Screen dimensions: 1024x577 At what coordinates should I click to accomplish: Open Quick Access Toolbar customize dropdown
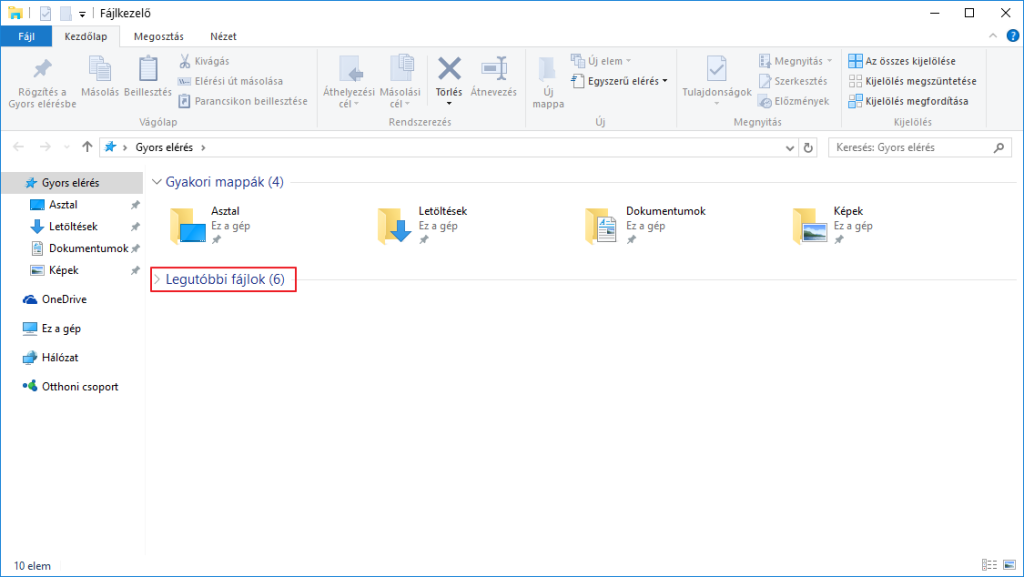pos(82,14)
